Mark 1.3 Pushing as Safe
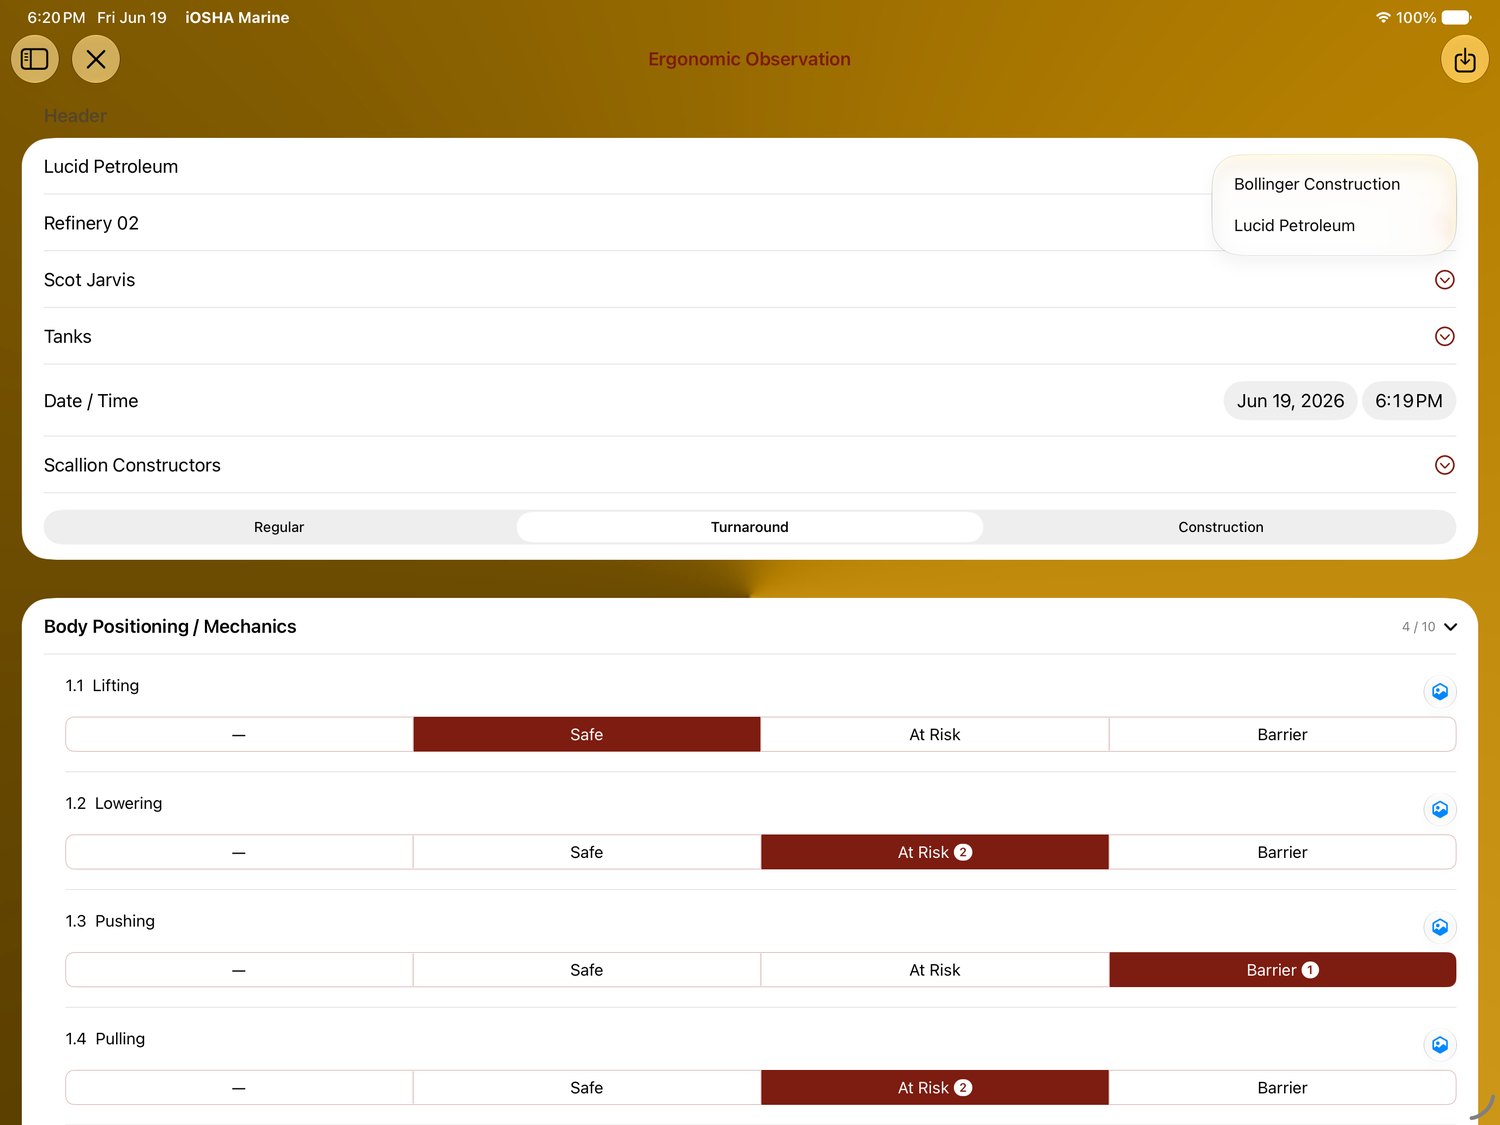 tap(587, 970)
